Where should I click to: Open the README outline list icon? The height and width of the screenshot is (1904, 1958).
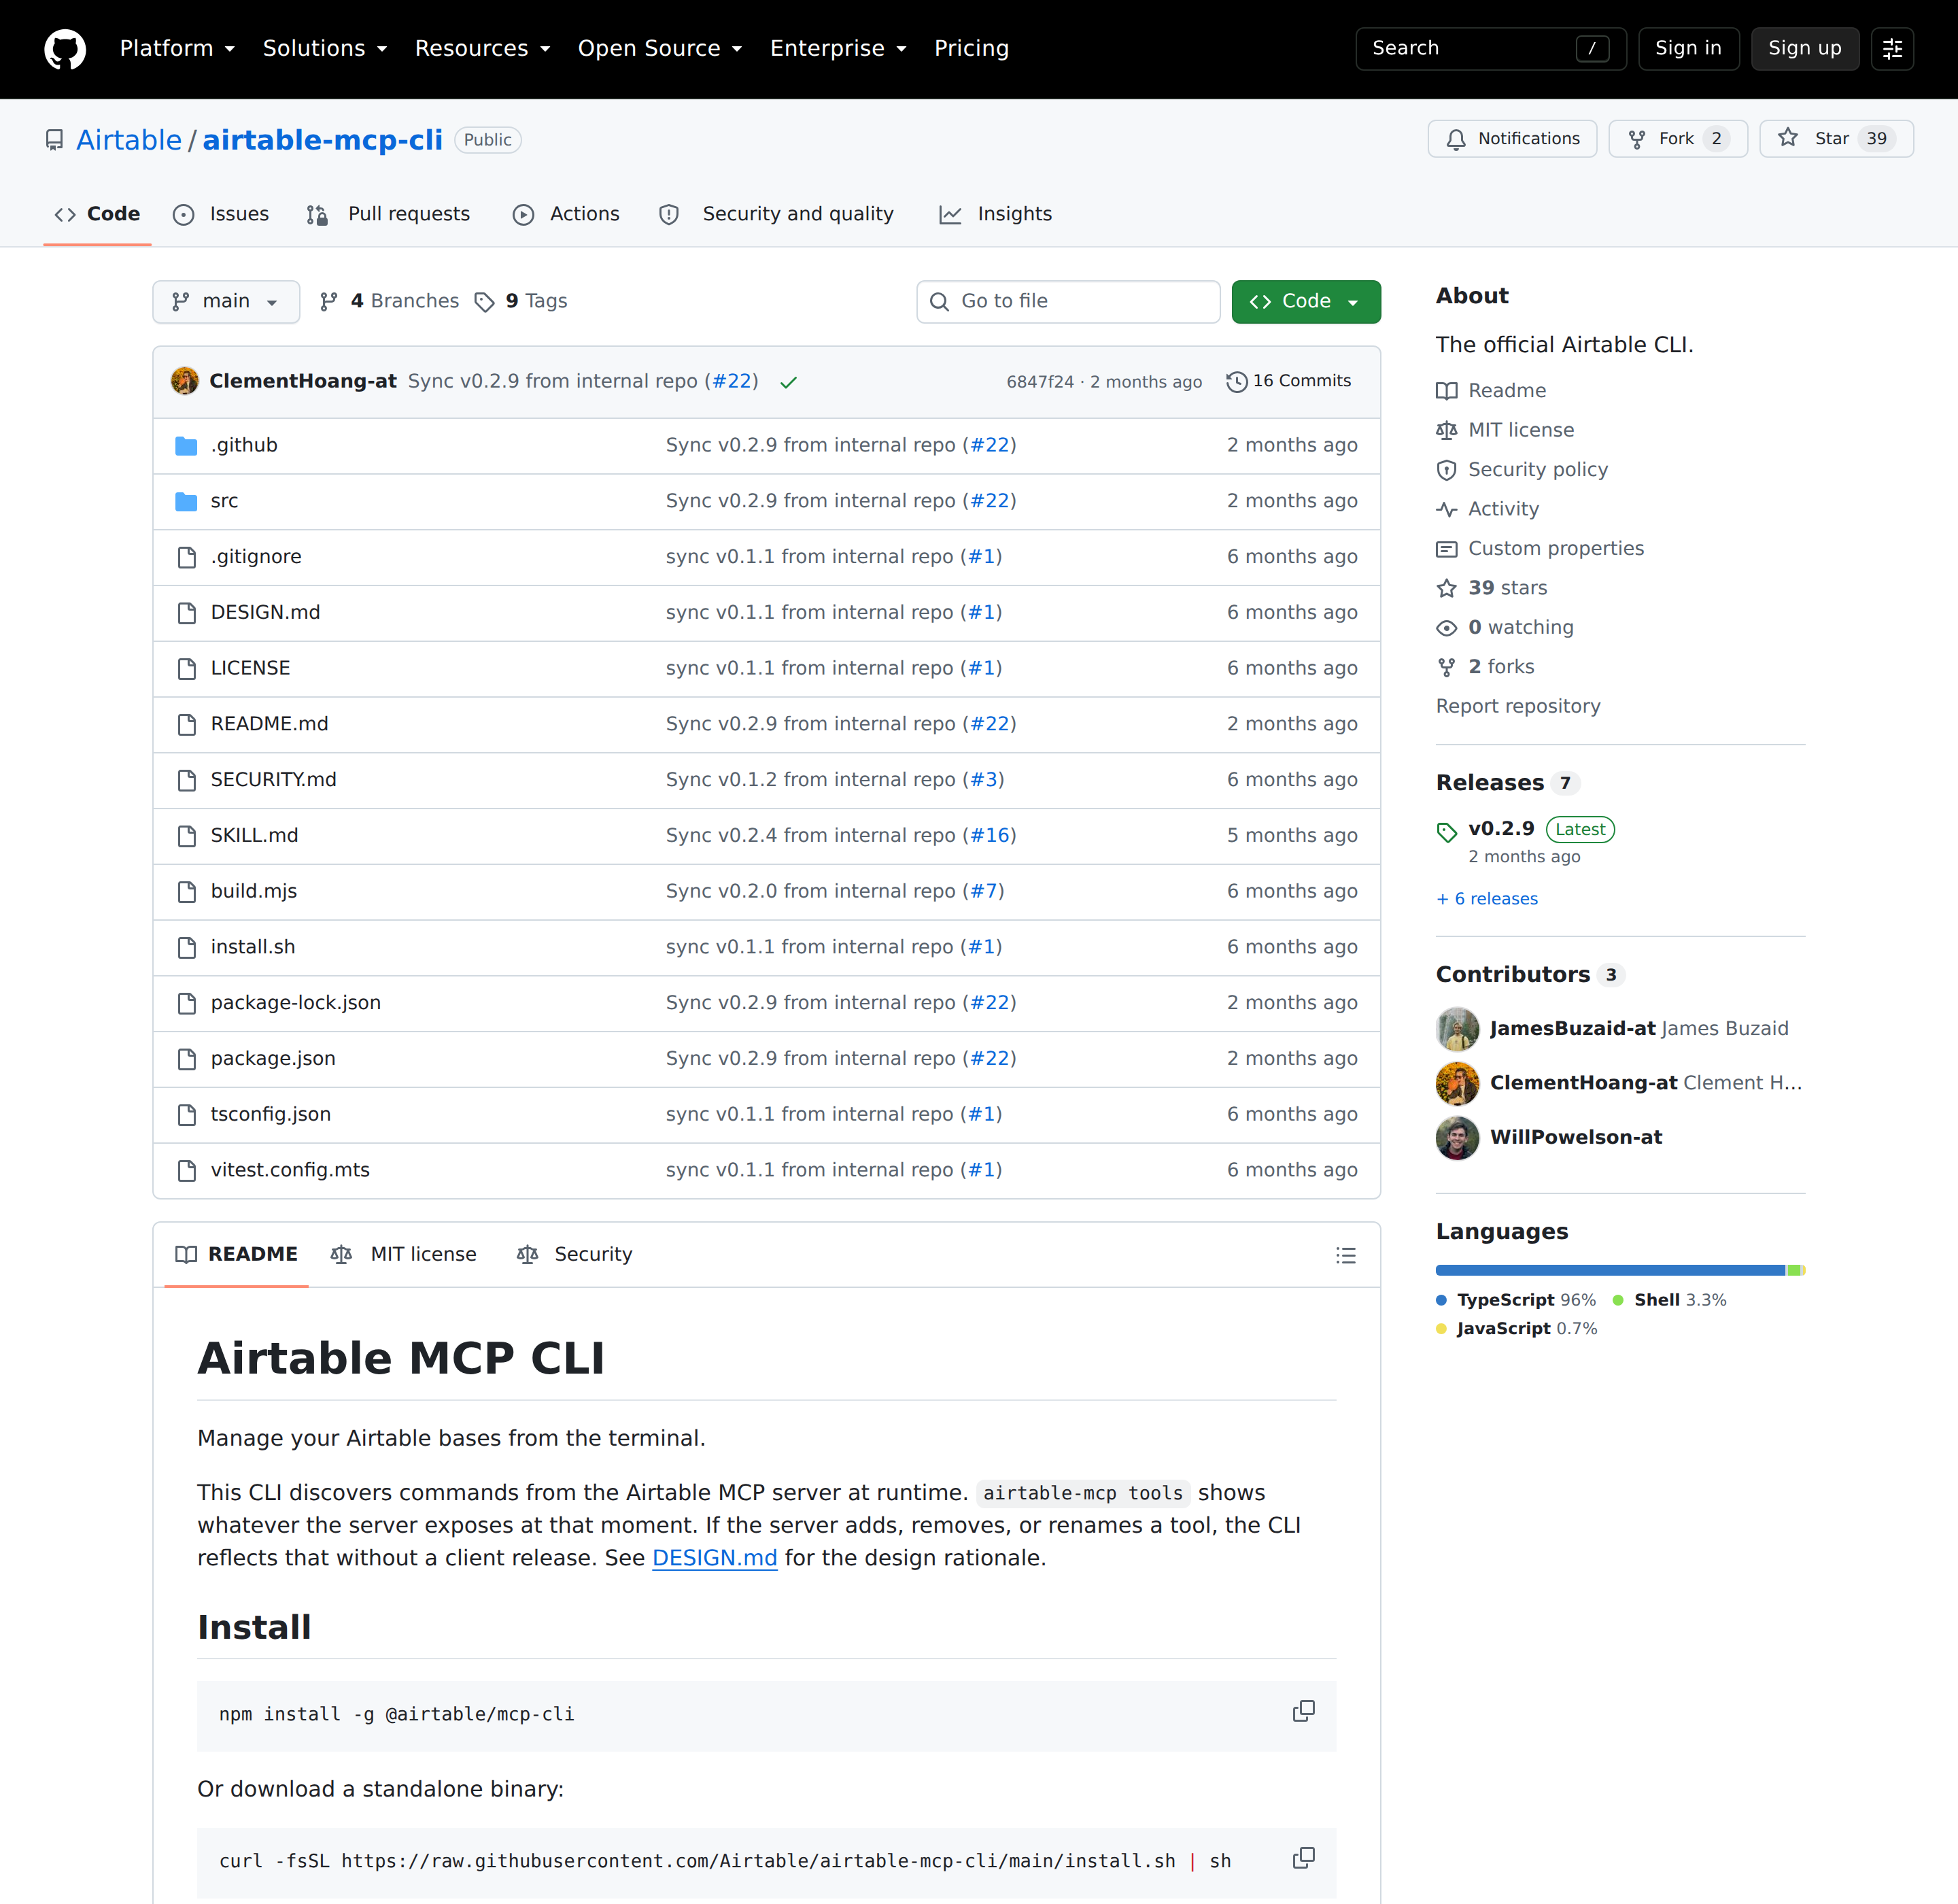1346,1255
